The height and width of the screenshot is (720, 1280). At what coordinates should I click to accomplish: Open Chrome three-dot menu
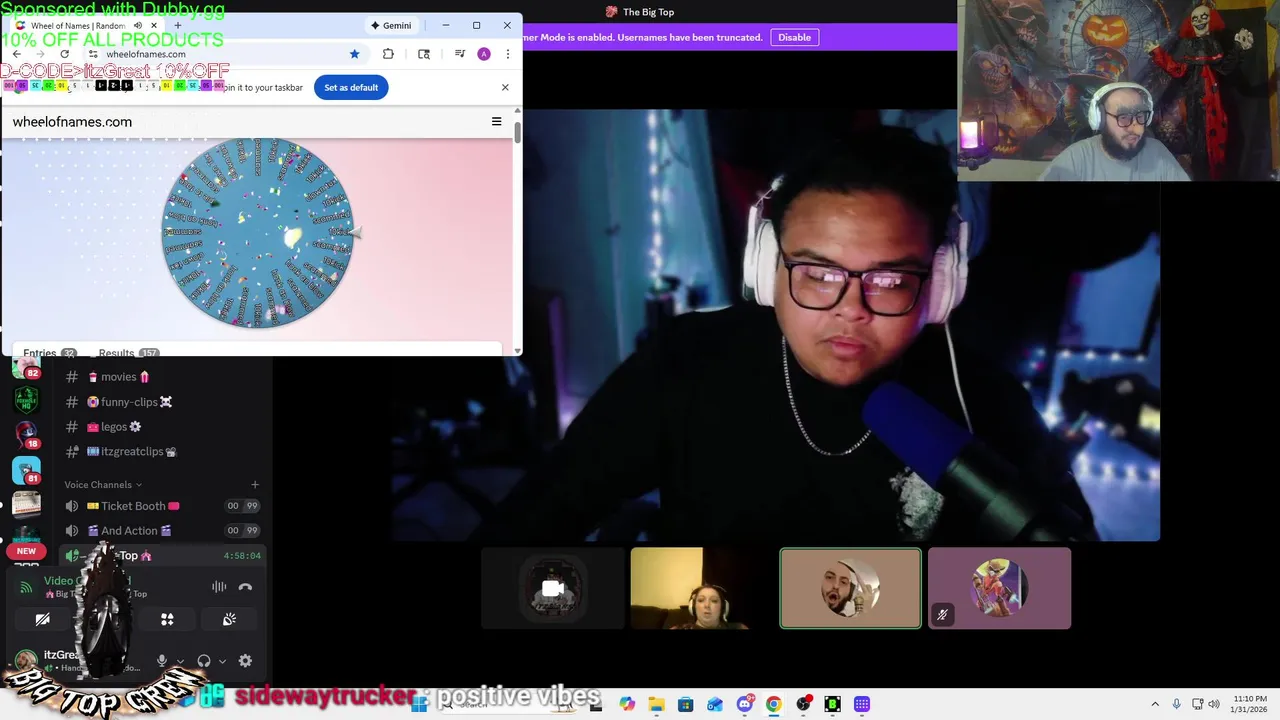507,54
